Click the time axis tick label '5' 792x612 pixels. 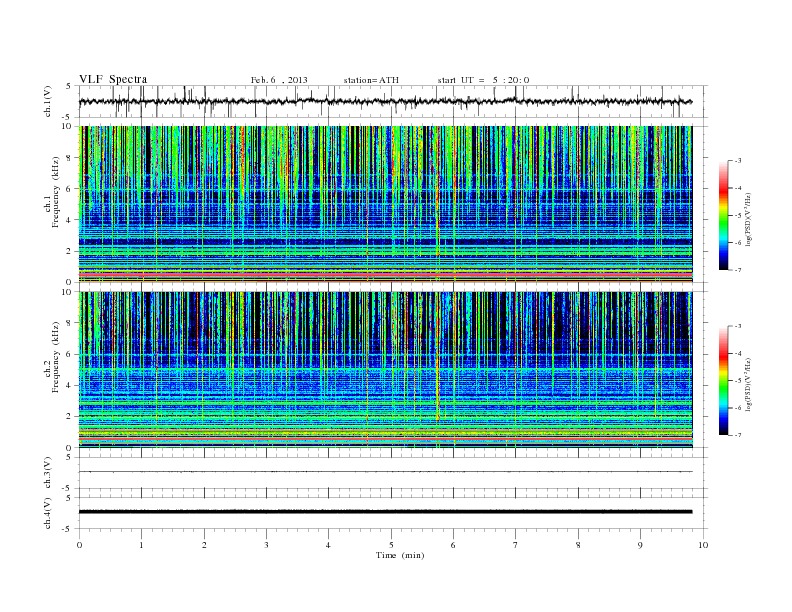tap(391, 545)
